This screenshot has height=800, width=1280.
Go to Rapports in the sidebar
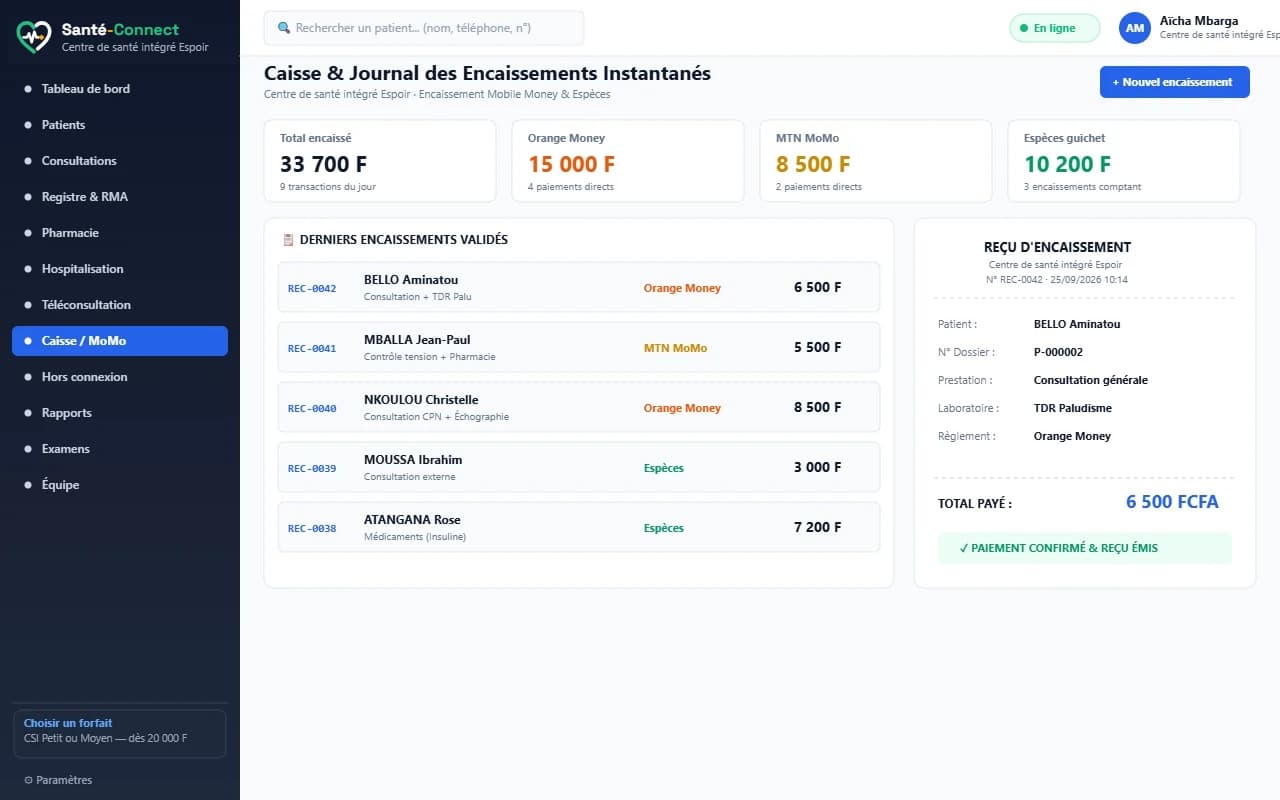pos(120,413)
